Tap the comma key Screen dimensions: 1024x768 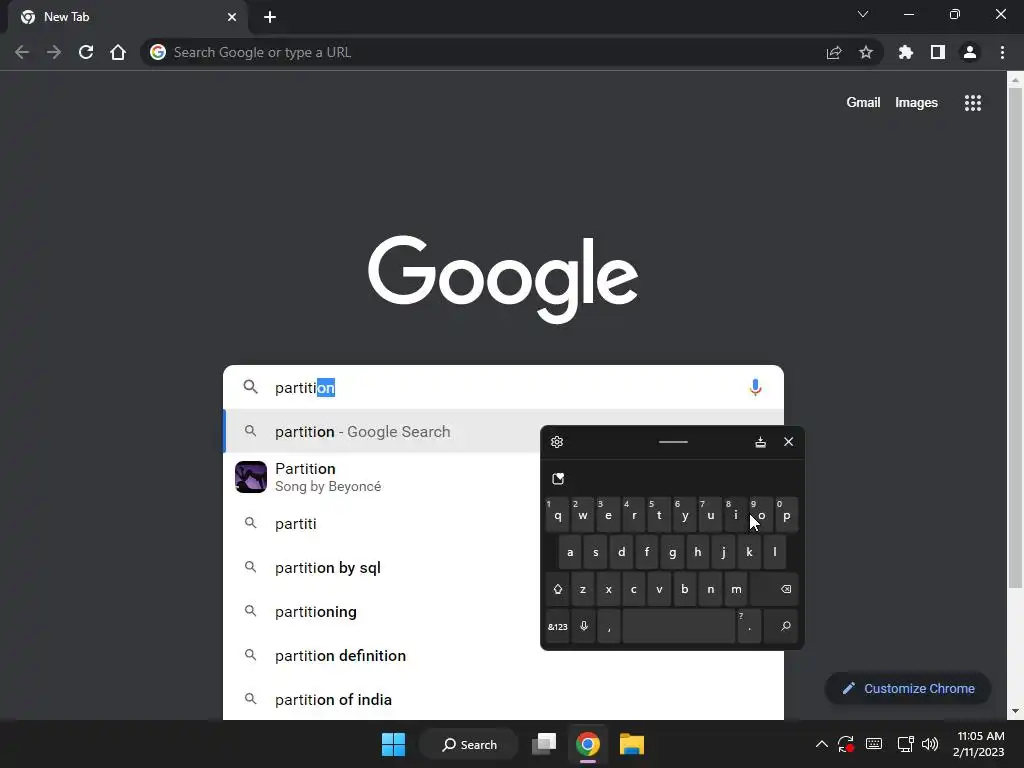click(609, 626)
